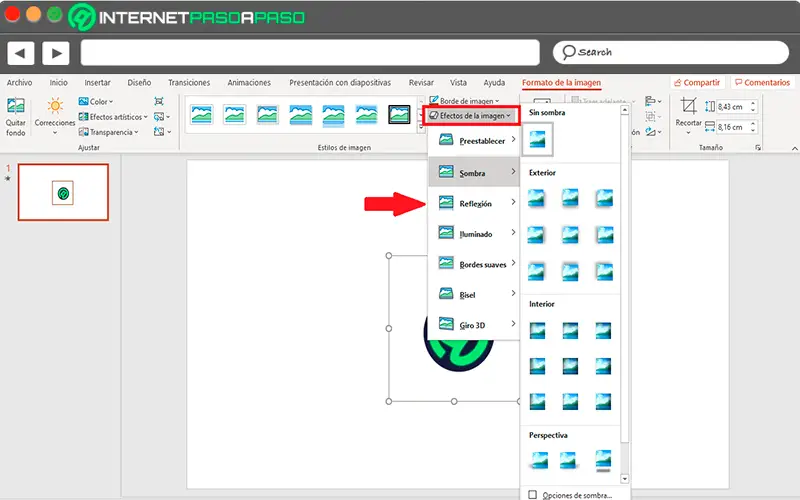Select slide 1 thumbnail

[63, 192]
